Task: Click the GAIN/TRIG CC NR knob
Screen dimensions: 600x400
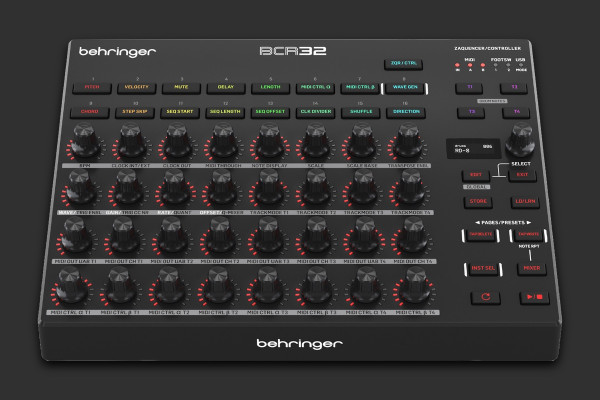Action: [127, 188]
